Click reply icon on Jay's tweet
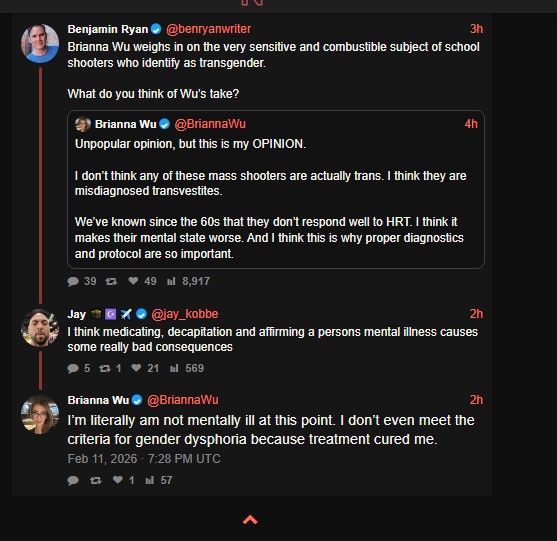 73,368
